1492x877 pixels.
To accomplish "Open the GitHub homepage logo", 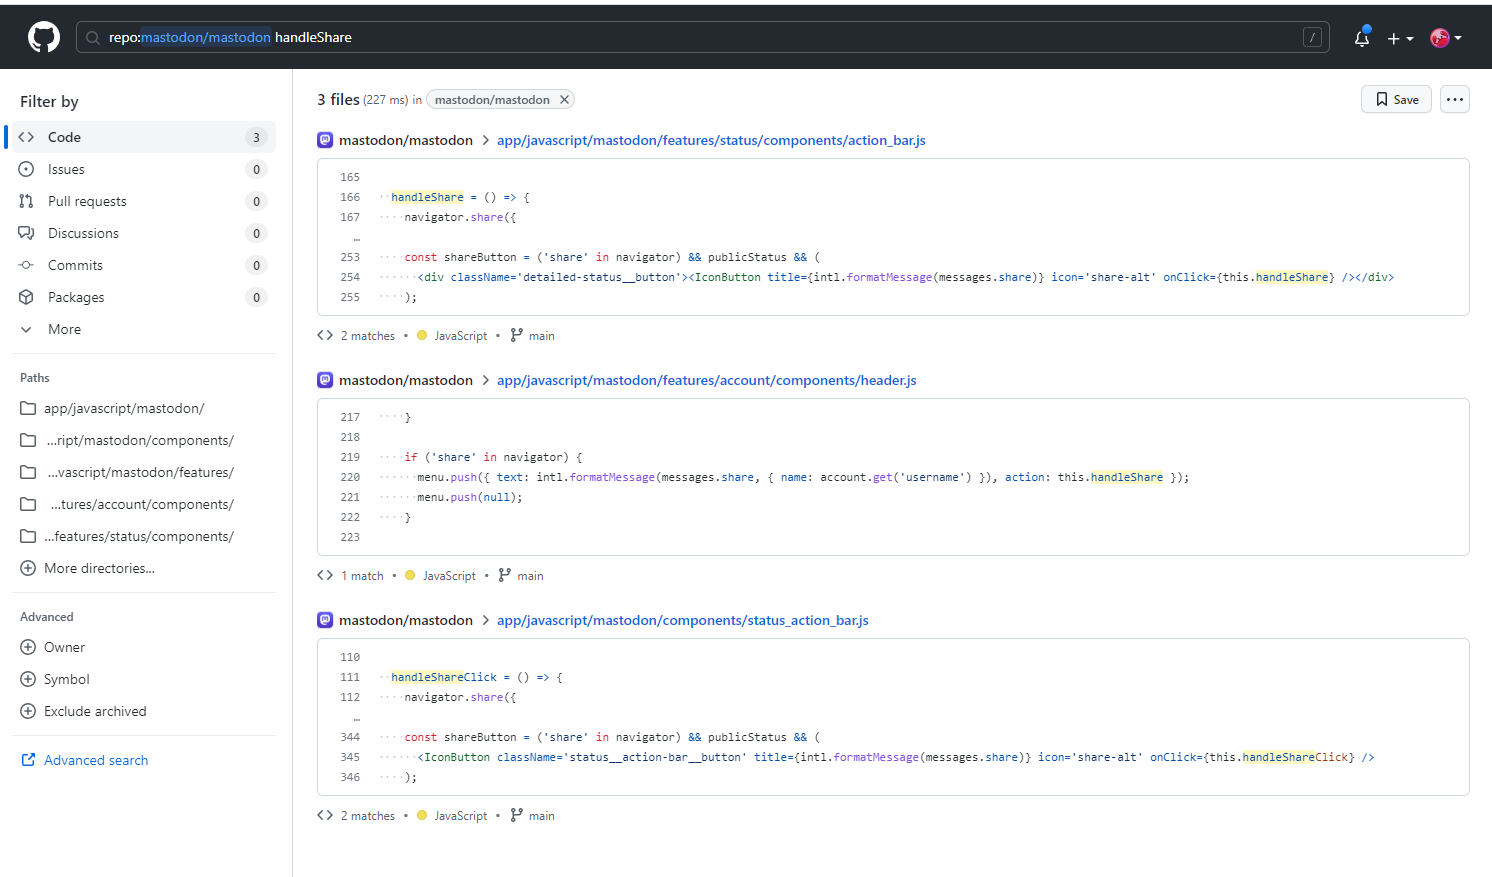I will point(44,38).
